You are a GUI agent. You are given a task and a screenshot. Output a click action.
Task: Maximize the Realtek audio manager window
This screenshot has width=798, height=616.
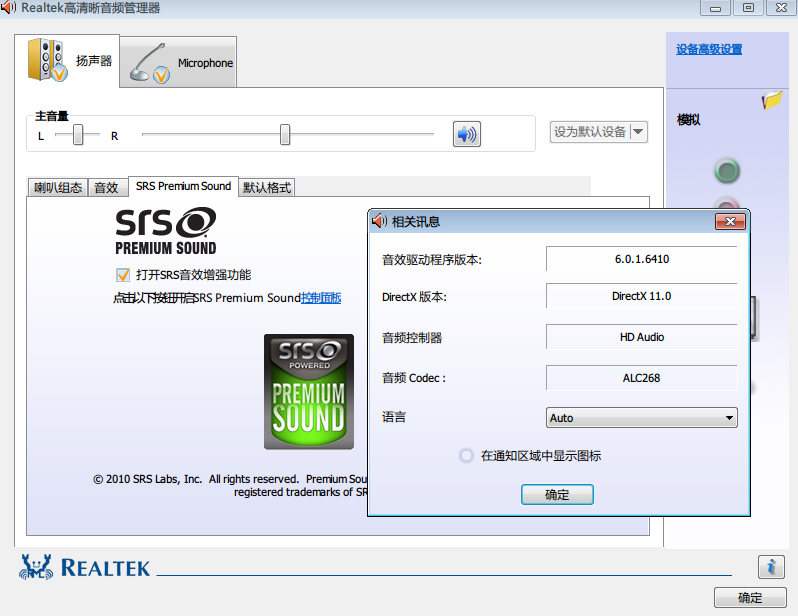(748, 8)
